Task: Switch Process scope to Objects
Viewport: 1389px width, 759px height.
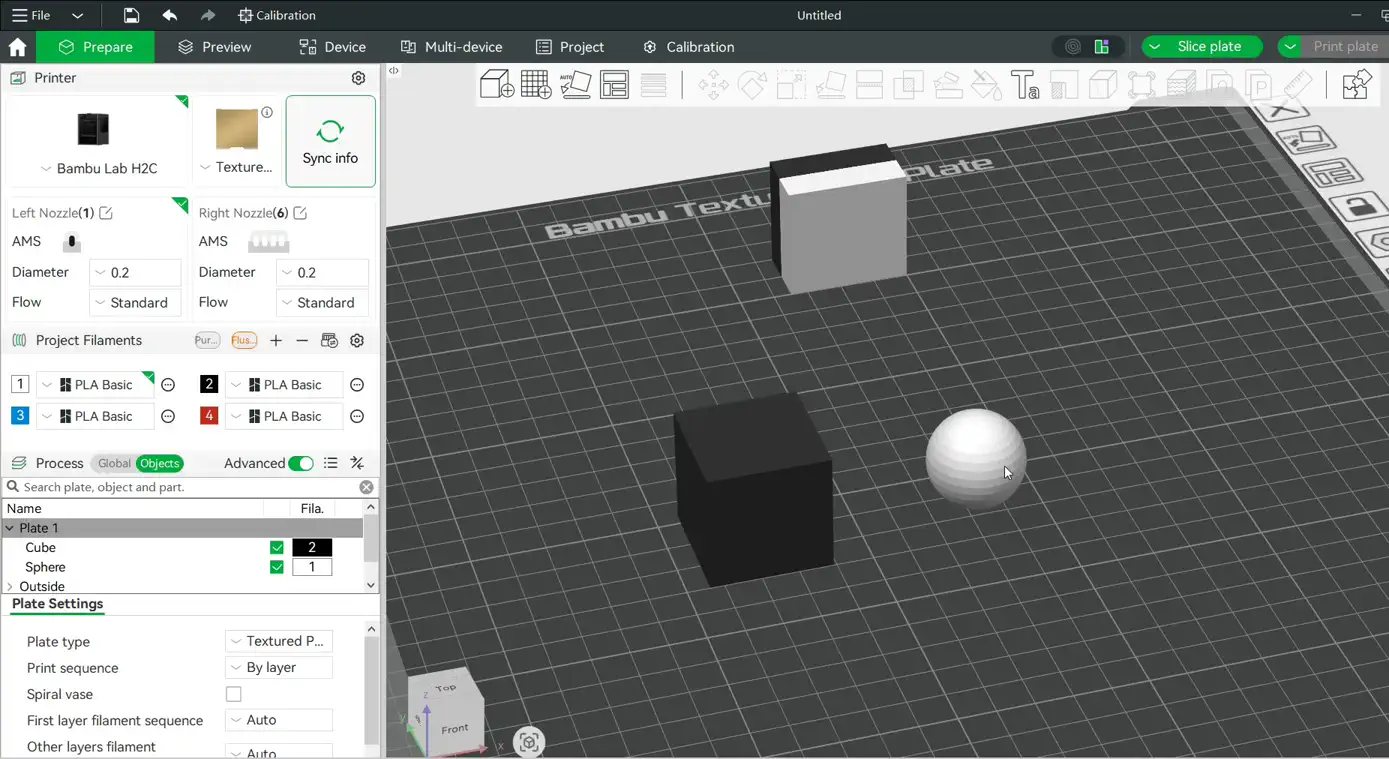Action: click(x=160, y=463)
